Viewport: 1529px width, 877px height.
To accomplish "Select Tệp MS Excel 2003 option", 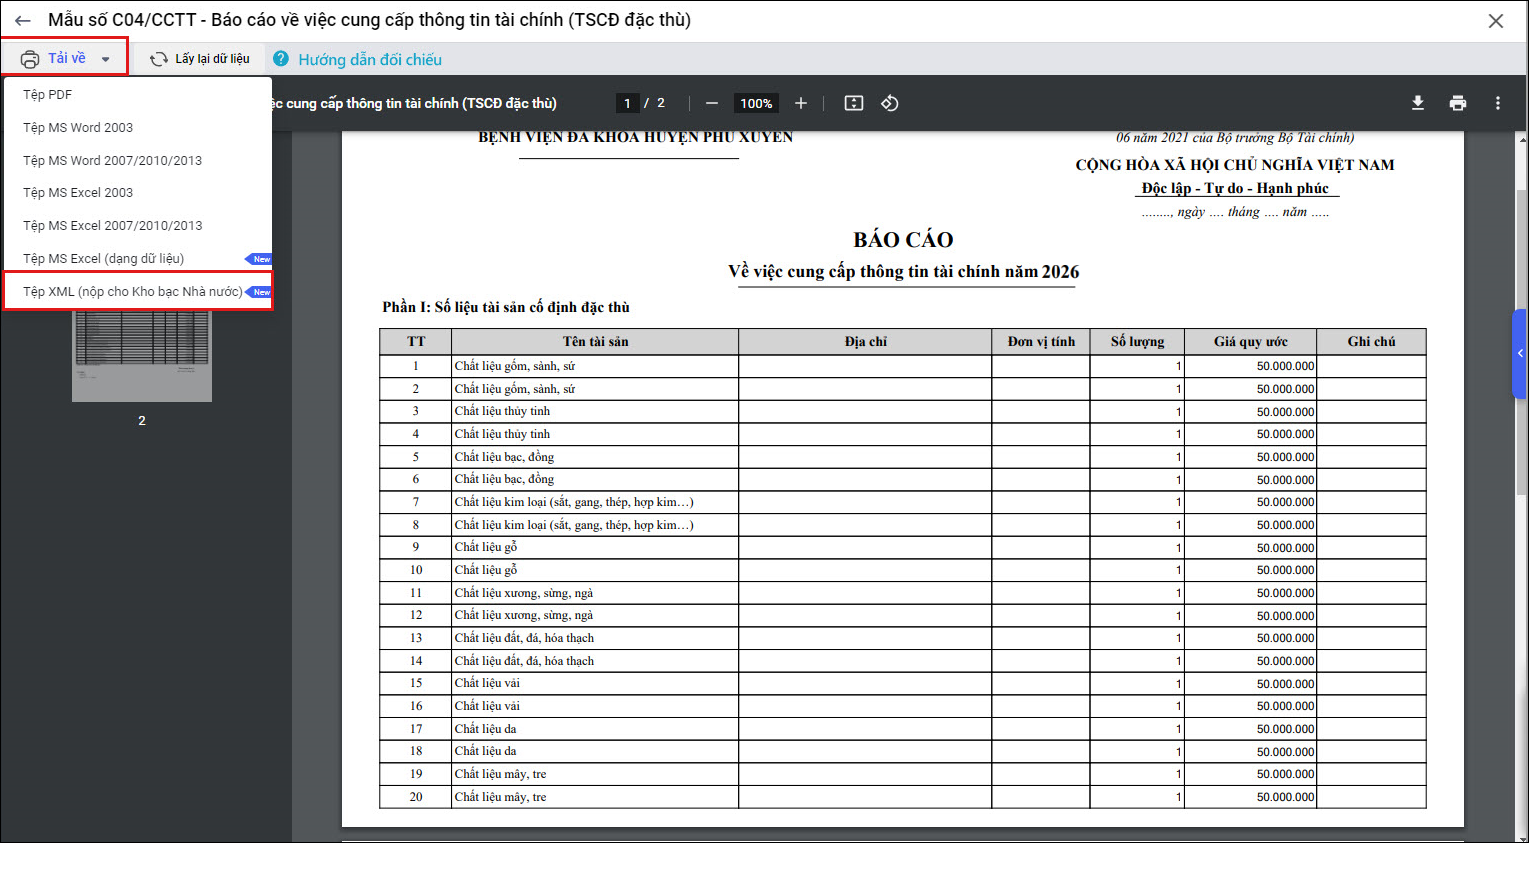I will click(138, 193).
